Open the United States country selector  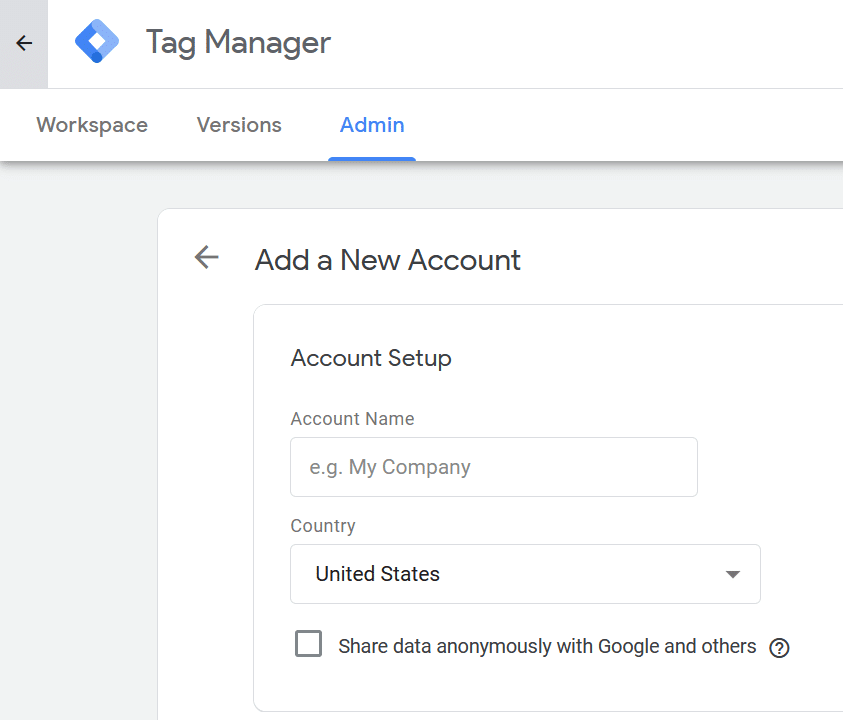[525, 574]
